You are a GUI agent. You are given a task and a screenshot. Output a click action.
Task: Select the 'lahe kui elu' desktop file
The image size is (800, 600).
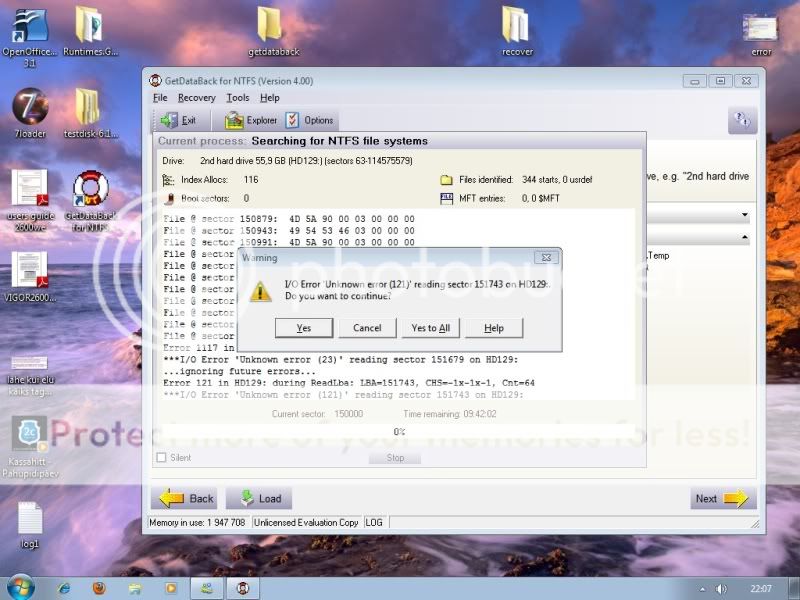click(x=30, y=377)
